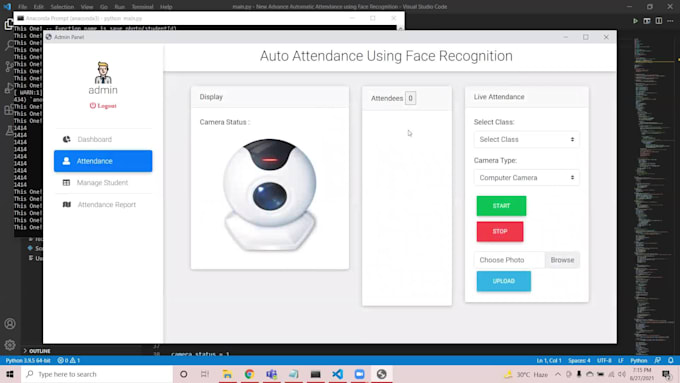Open Zoom from taskbar
680x383 pixels.
pyautogui.click(x=360, y=374)
